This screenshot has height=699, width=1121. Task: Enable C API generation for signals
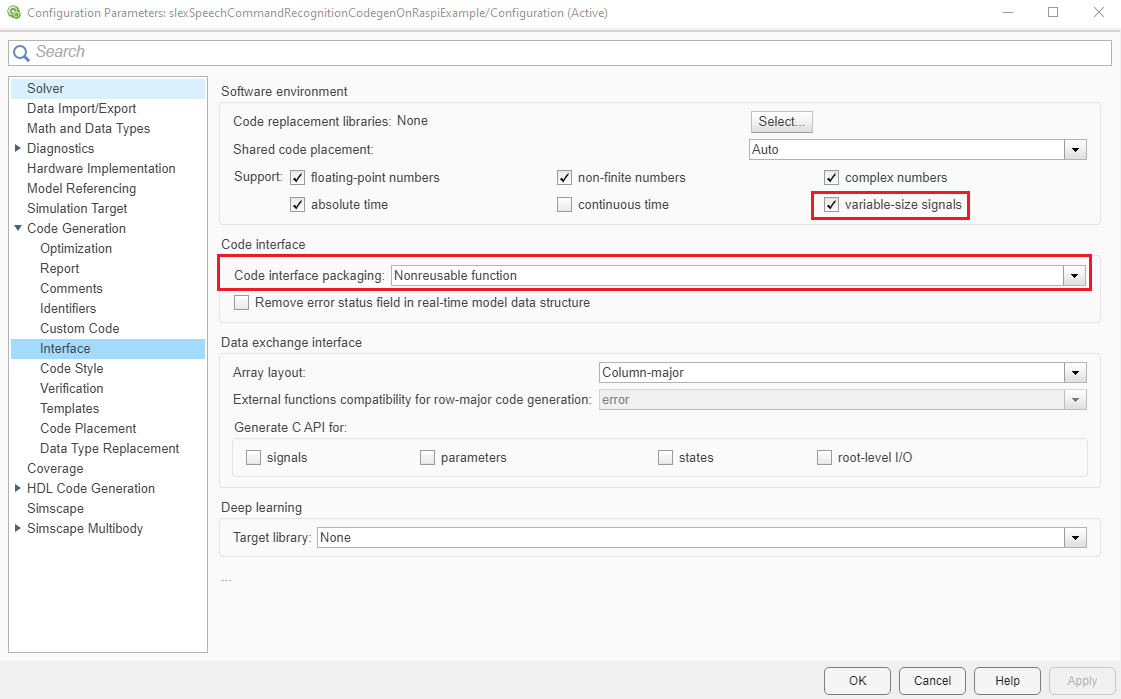(253, 458)
